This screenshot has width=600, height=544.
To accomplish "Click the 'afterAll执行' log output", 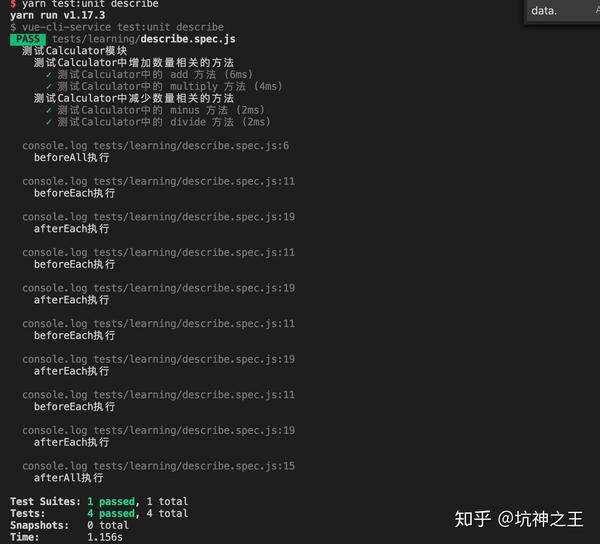I will point(68,478).
